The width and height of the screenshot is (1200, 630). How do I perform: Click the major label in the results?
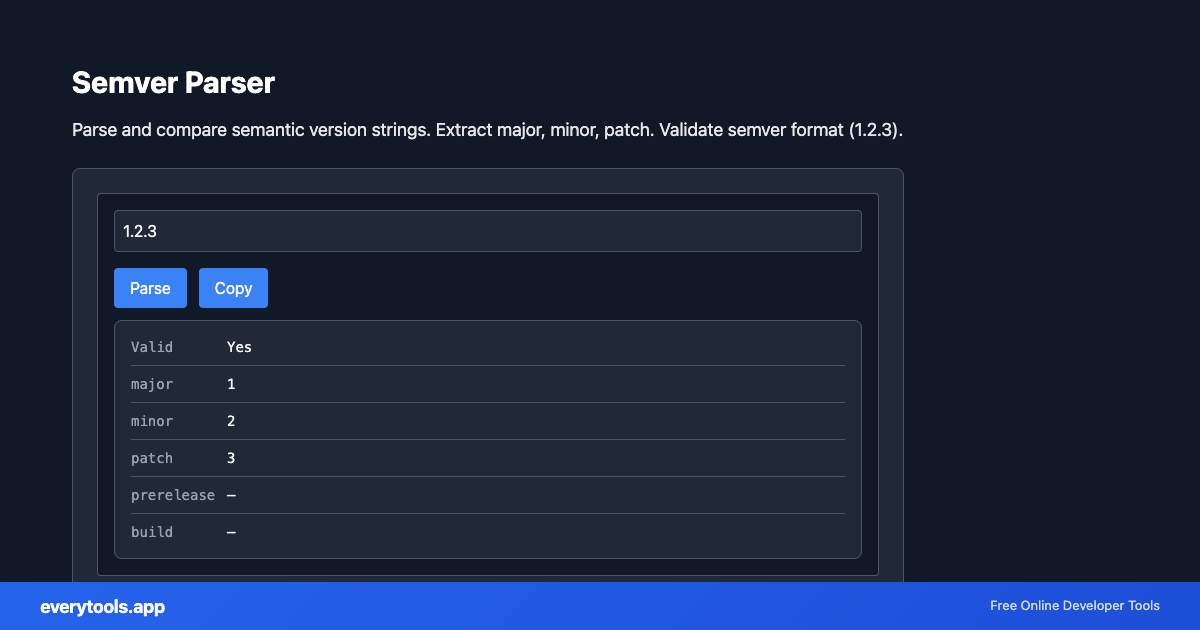151,383
